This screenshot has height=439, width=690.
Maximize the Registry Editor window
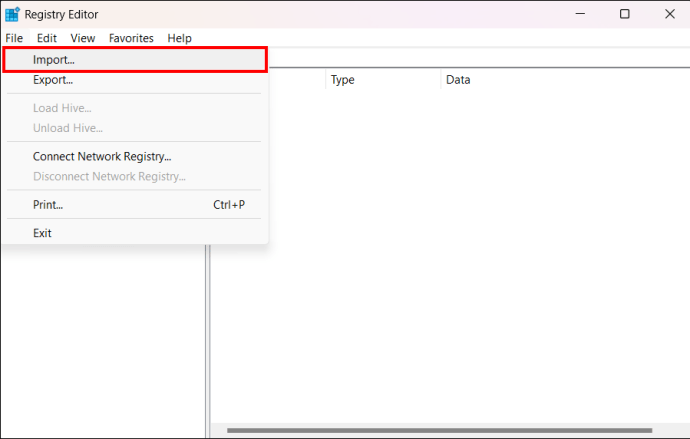click(624, 14)
